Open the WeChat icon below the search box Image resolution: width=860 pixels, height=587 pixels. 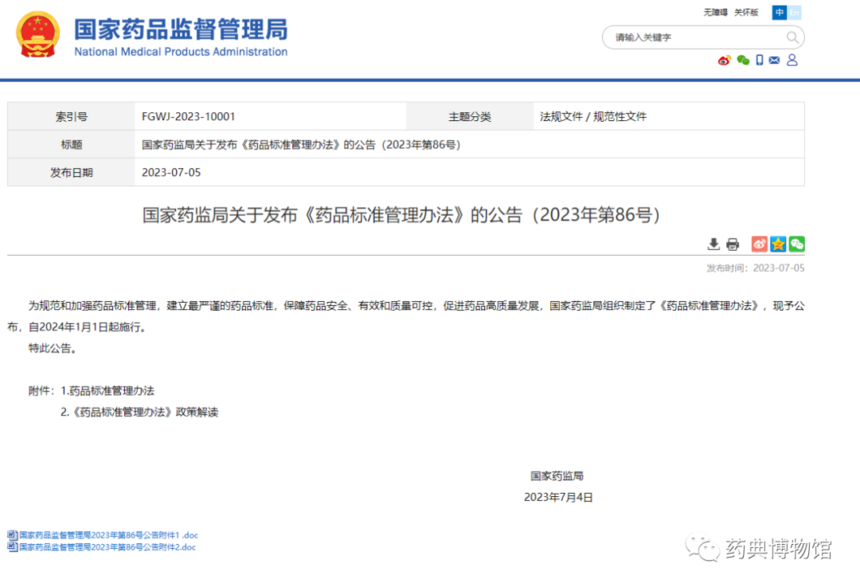pos(743,60)
